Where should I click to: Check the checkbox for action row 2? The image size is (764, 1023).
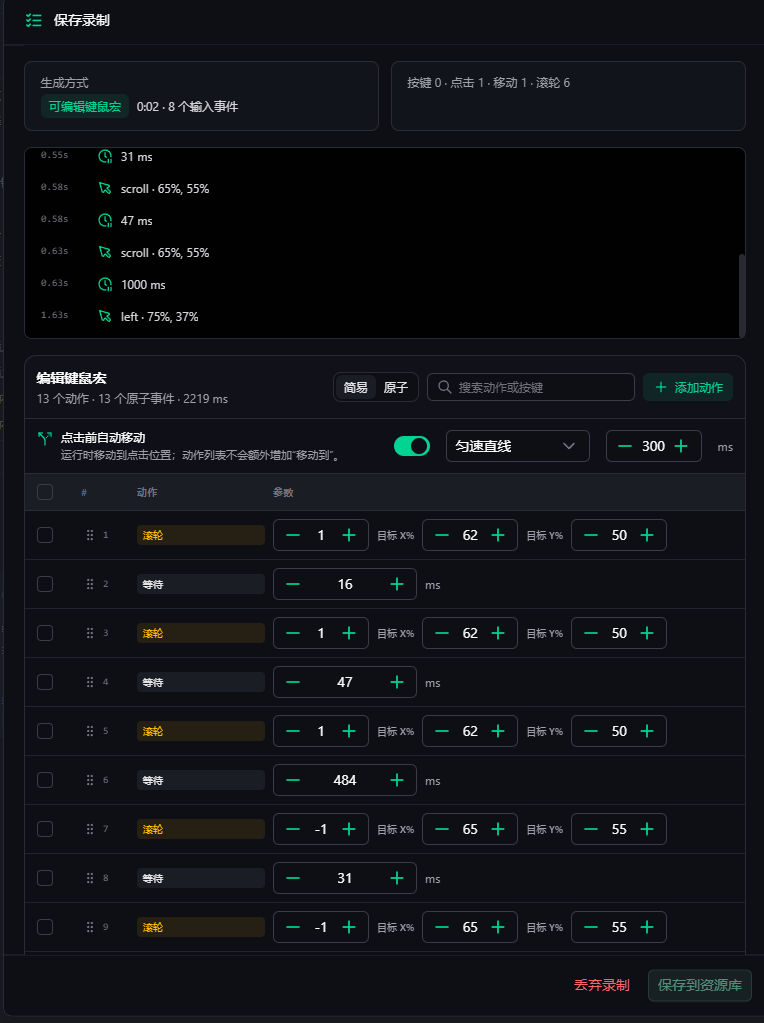pos(45,584)
